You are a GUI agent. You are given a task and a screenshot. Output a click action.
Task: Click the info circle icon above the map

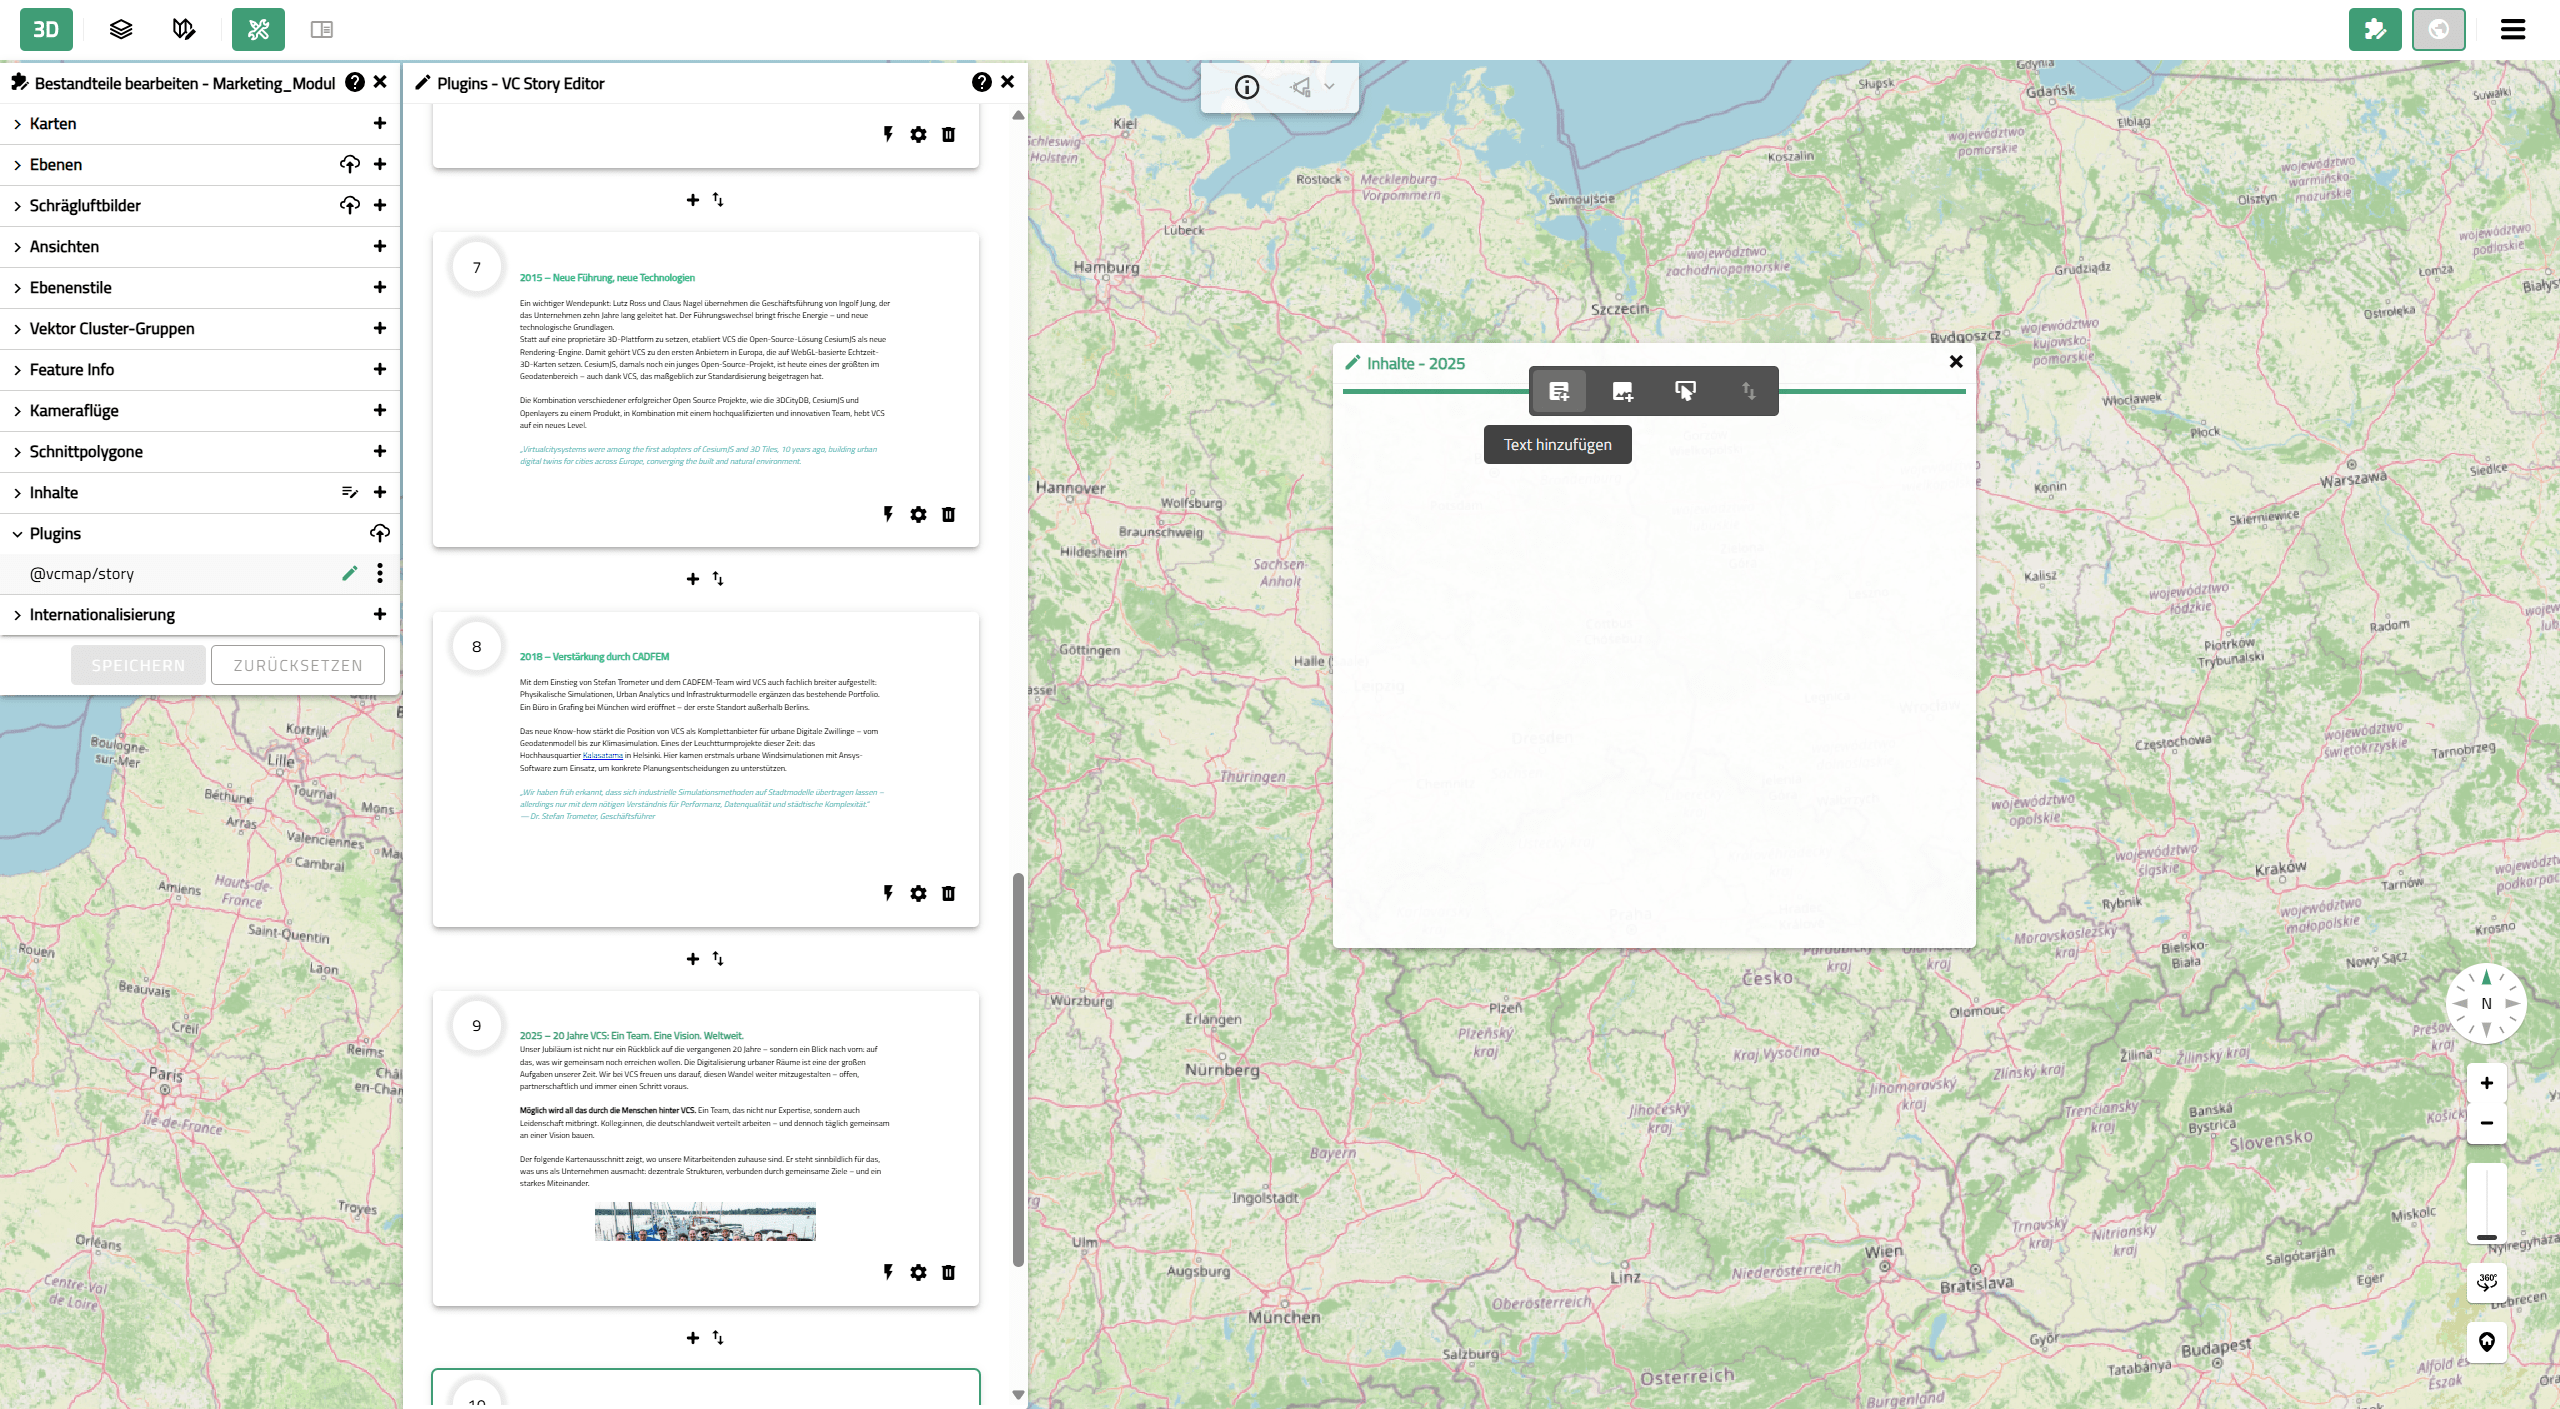point(1247,87)
